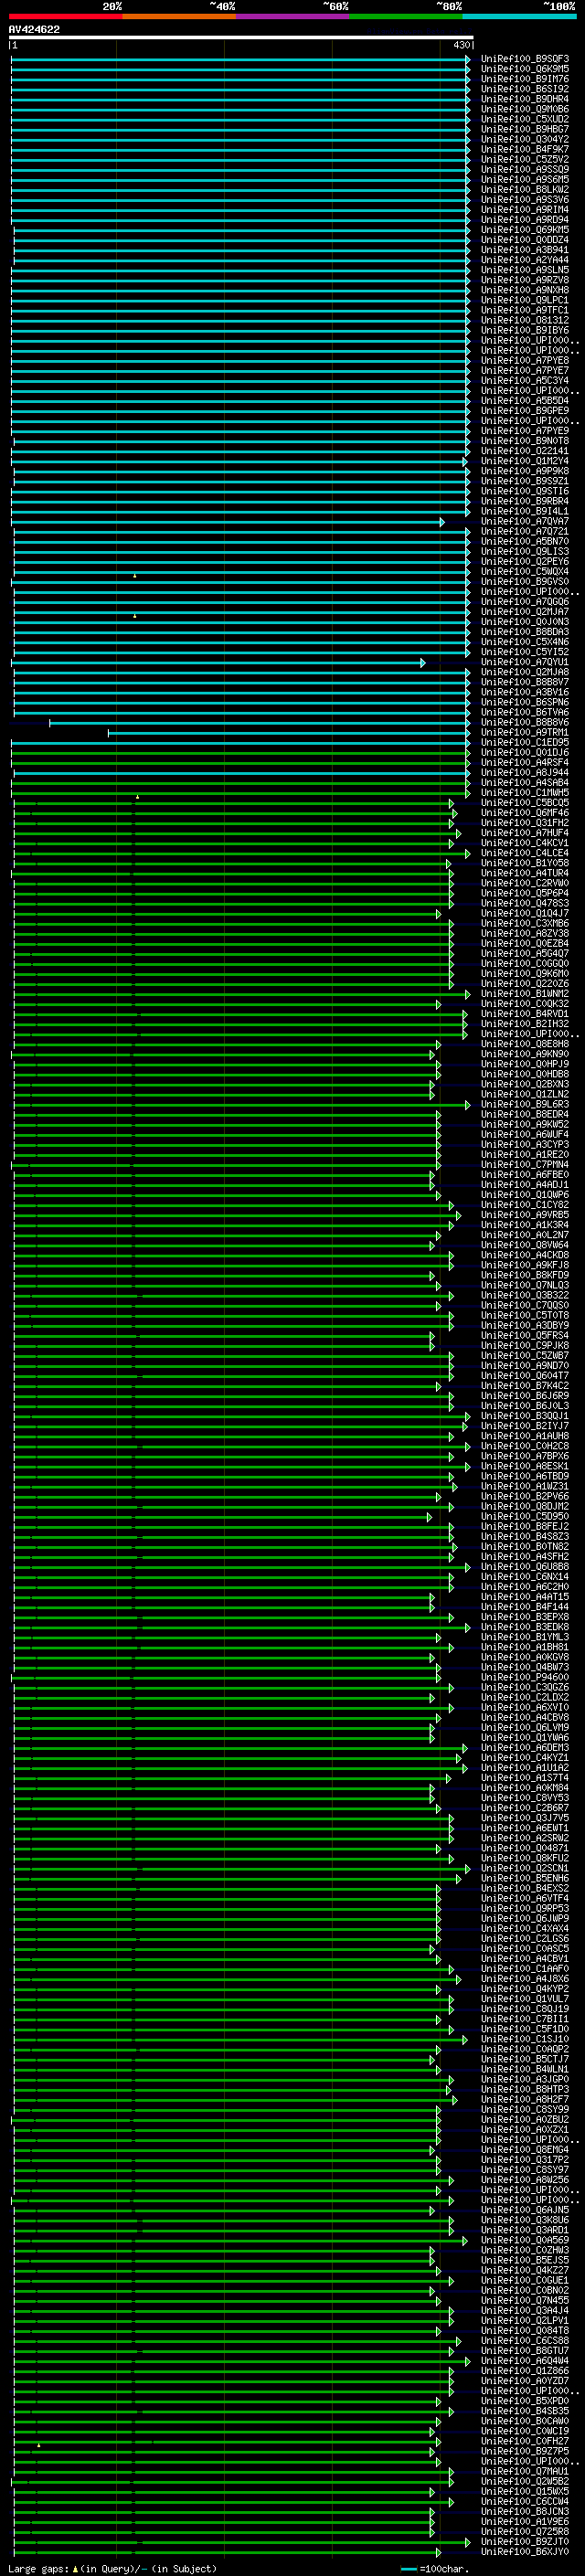Viewport: 585px width, 2576px height.
Task: Click UniRef100_A7QVA7
Action: coord(524,521)
